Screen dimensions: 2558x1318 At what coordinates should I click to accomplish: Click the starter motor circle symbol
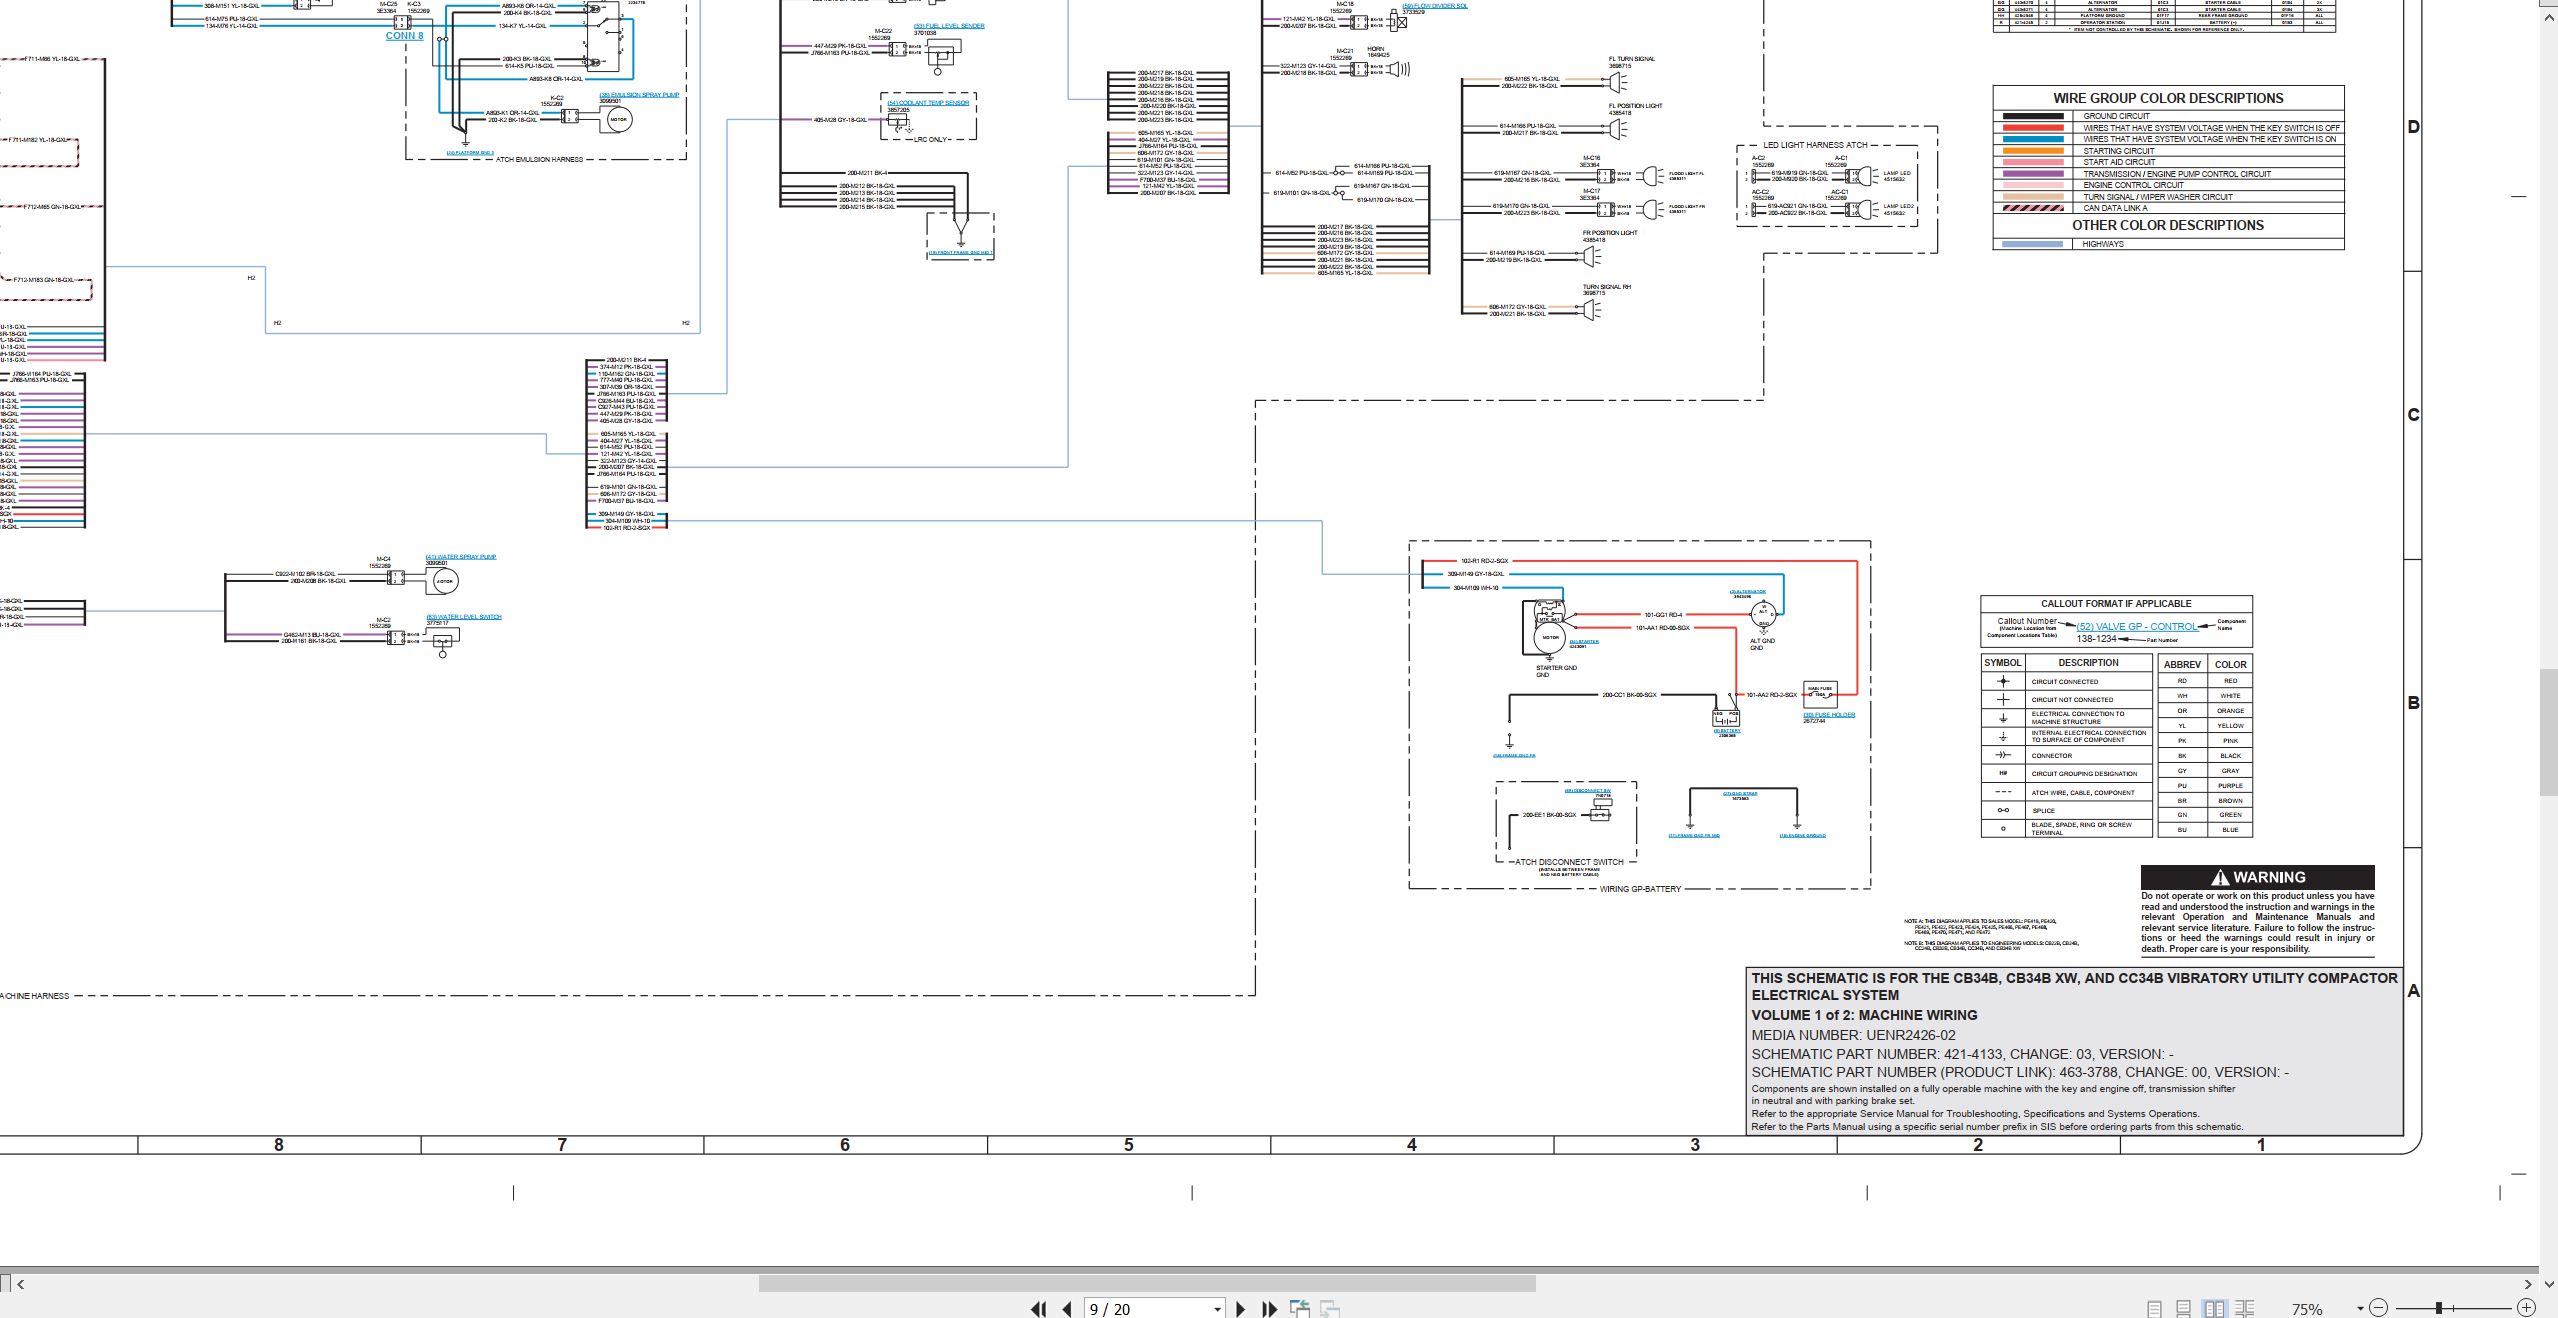coord(1550,637)
